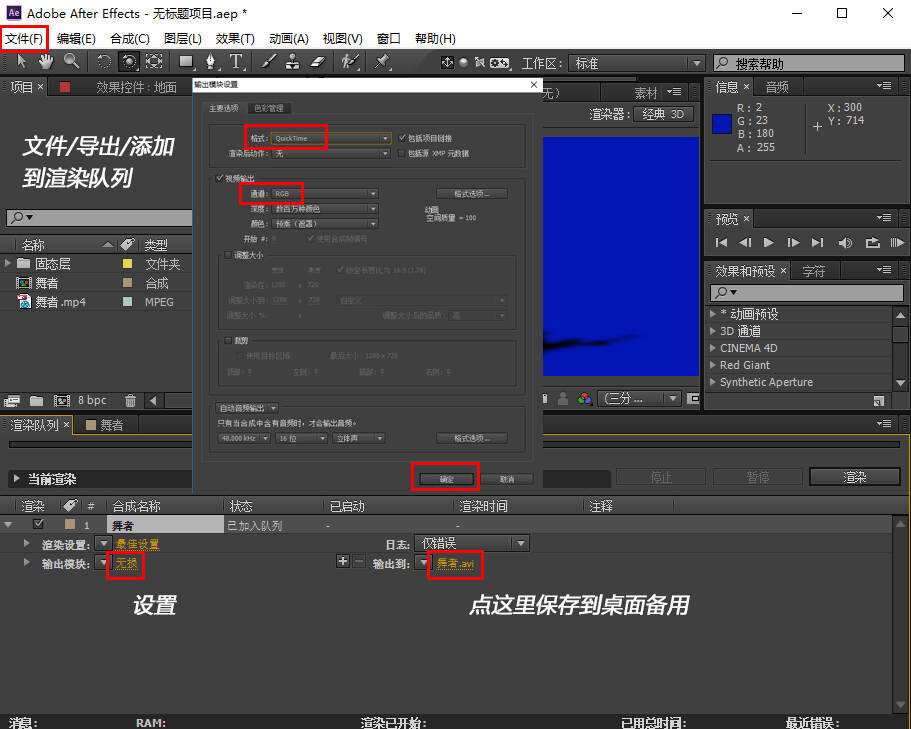Jump to last frame in Preview panel
The height and width of the screenshot is (729, 911).
(x=817, y=243)
